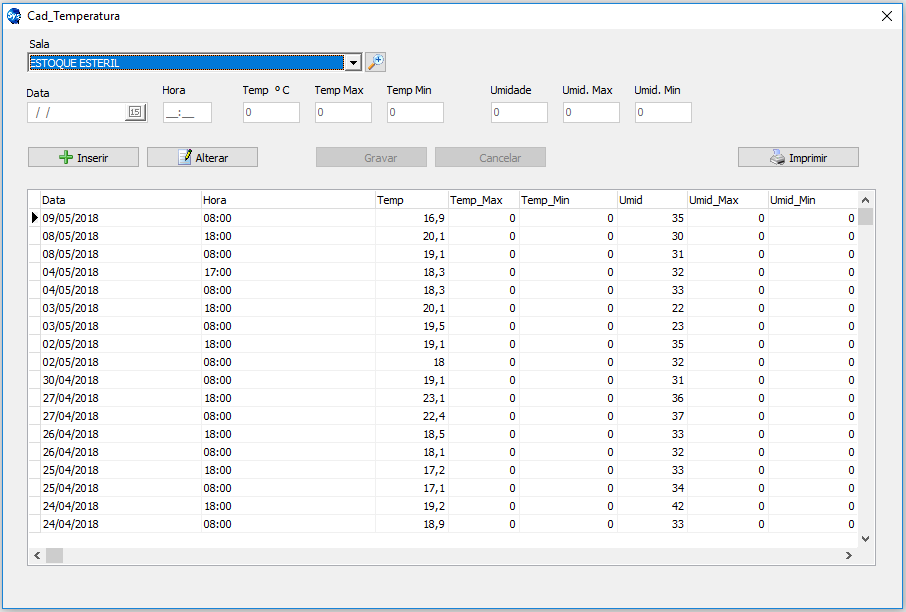The image size is (906, 612).
Task: Select the Umidade input field
Action: point(518,112)
